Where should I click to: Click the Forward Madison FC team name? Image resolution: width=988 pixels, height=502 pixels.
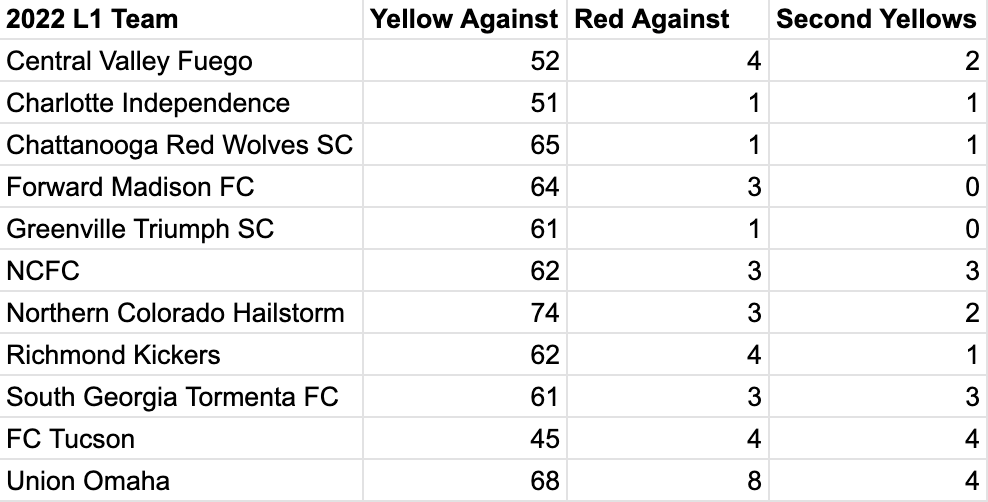coord(130,187)
